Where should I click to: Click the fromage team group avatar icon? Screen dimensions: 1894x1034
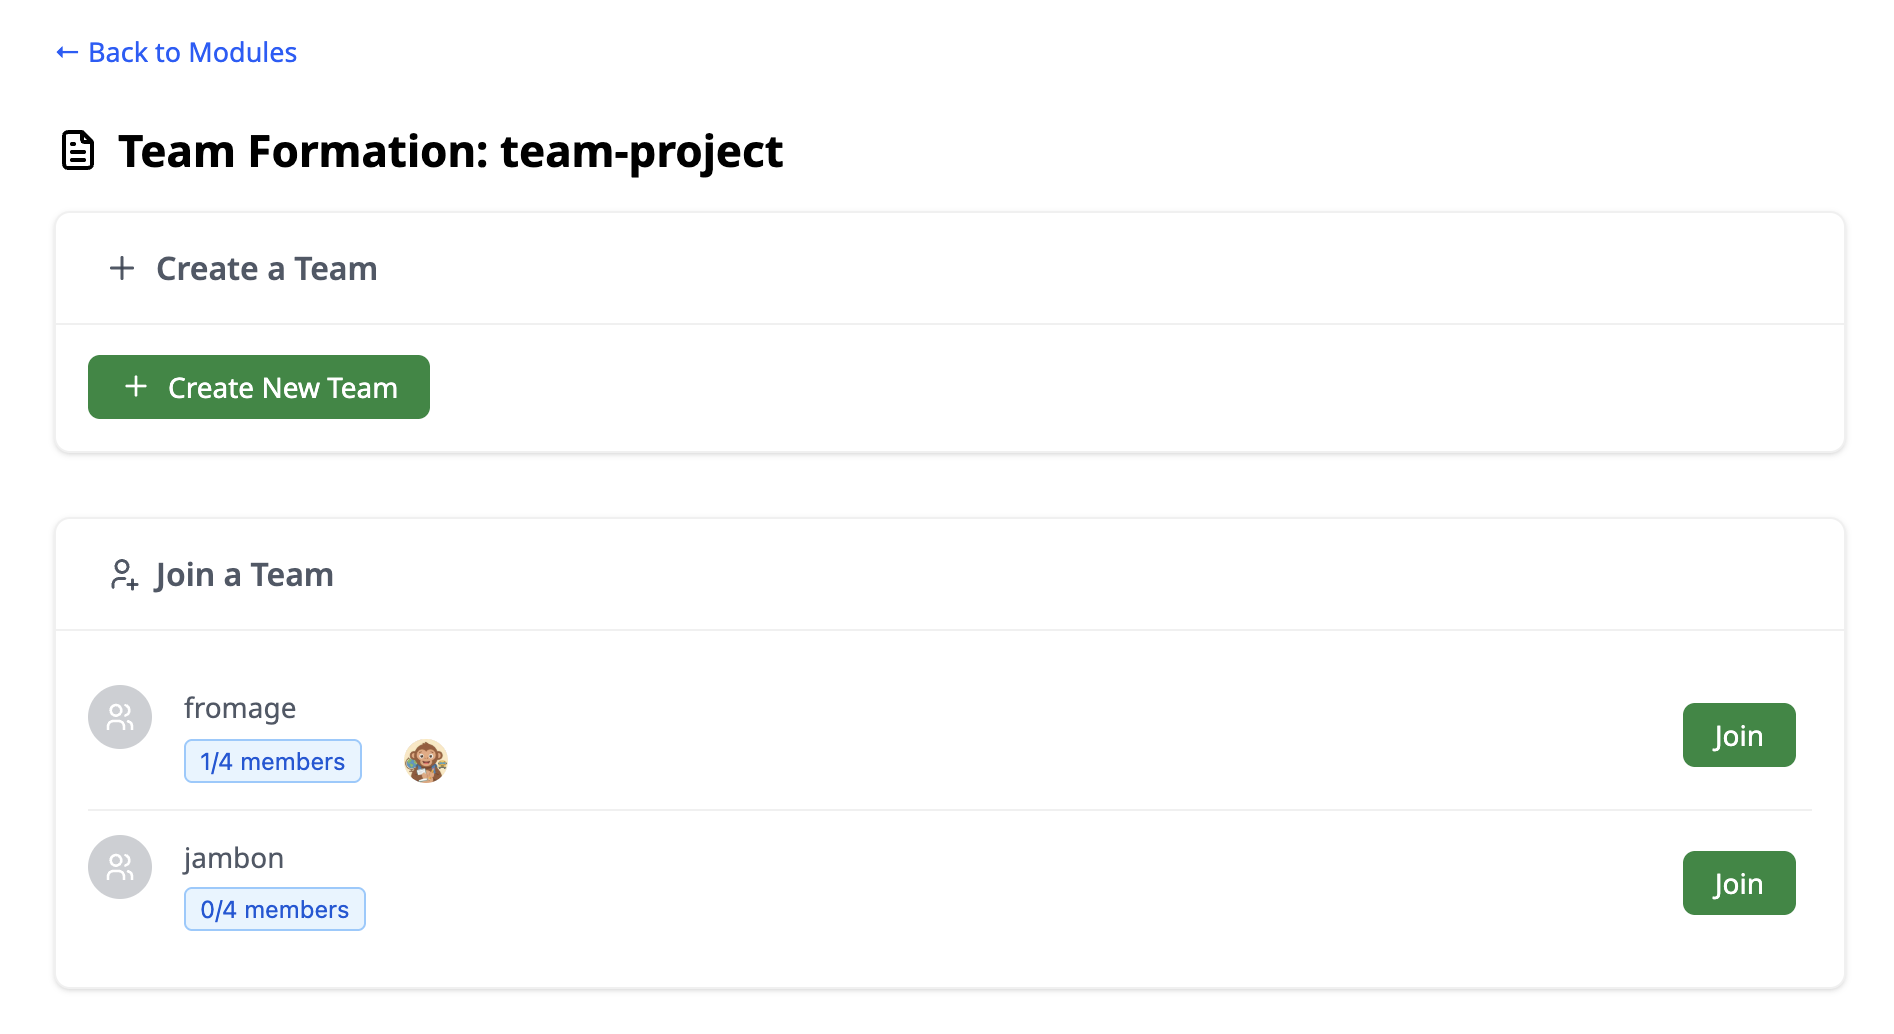120,717
